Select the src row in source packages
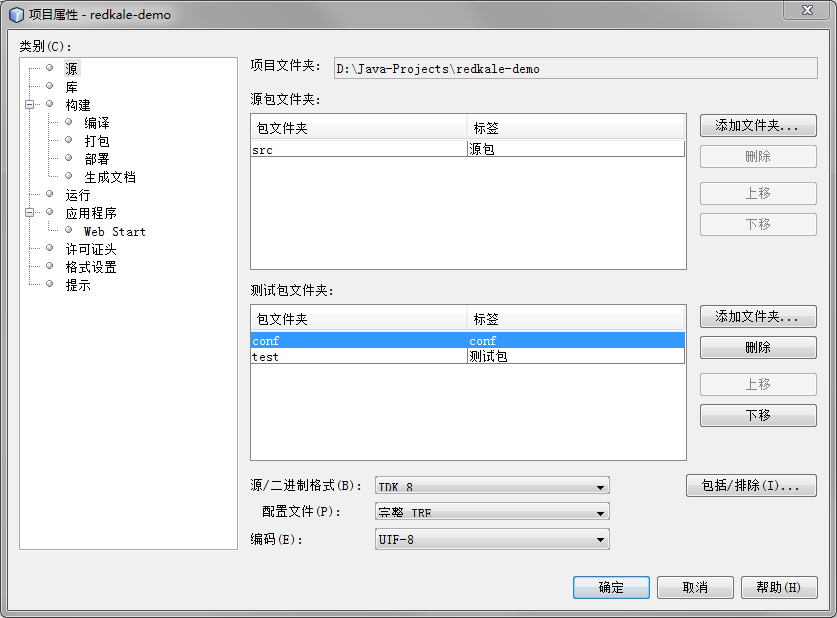This screenshot has width=837, height=618. click(x=358, y=149)
